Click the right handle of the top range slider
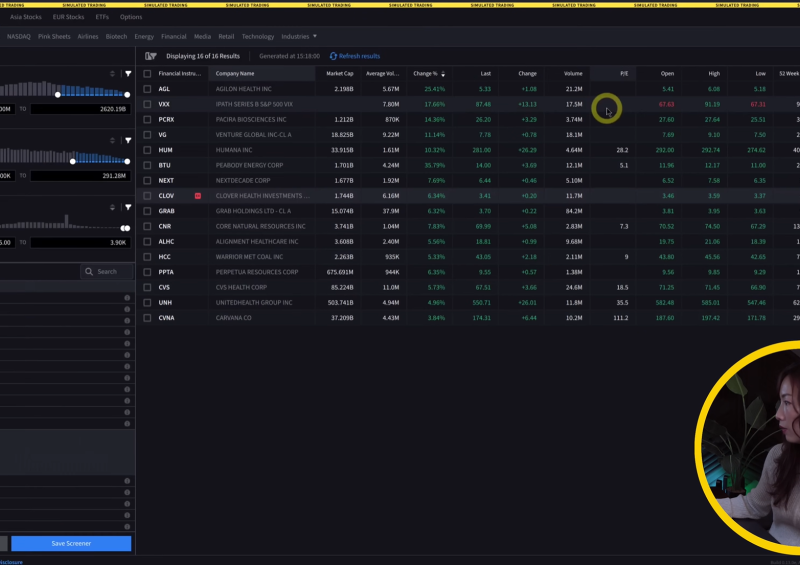Viewport: 800px width, 565px height. click(128, 95)
